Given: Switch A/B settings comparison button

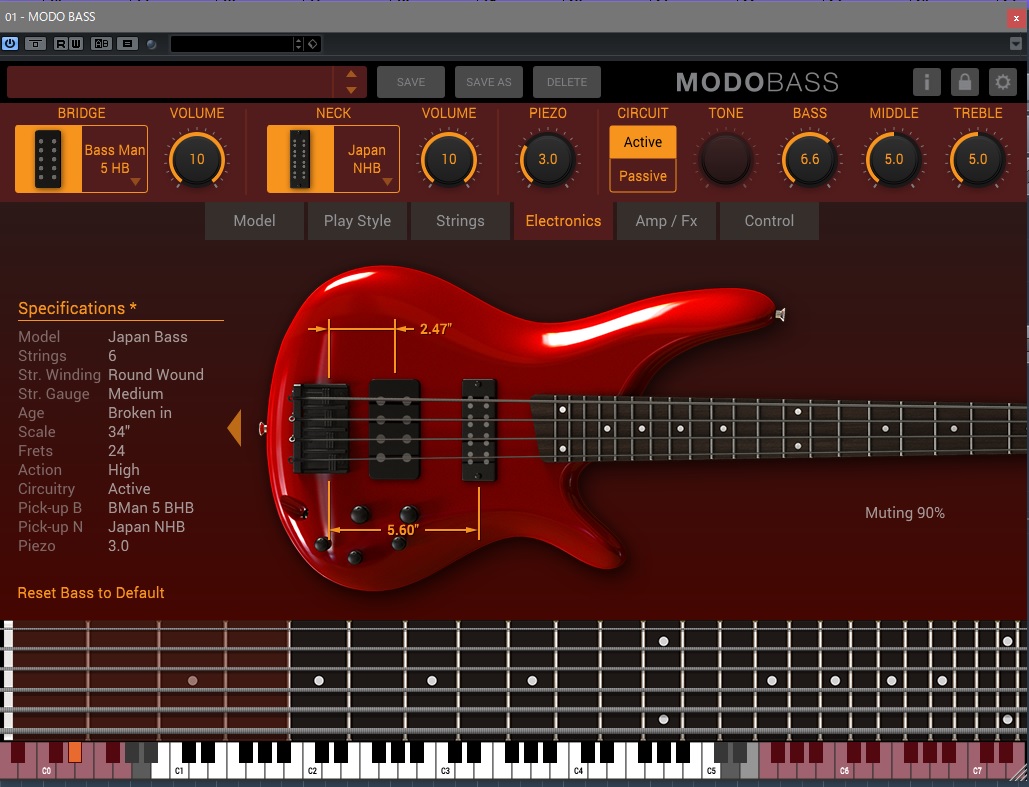Looking at the screenshot, I should (x=102, y=44).
